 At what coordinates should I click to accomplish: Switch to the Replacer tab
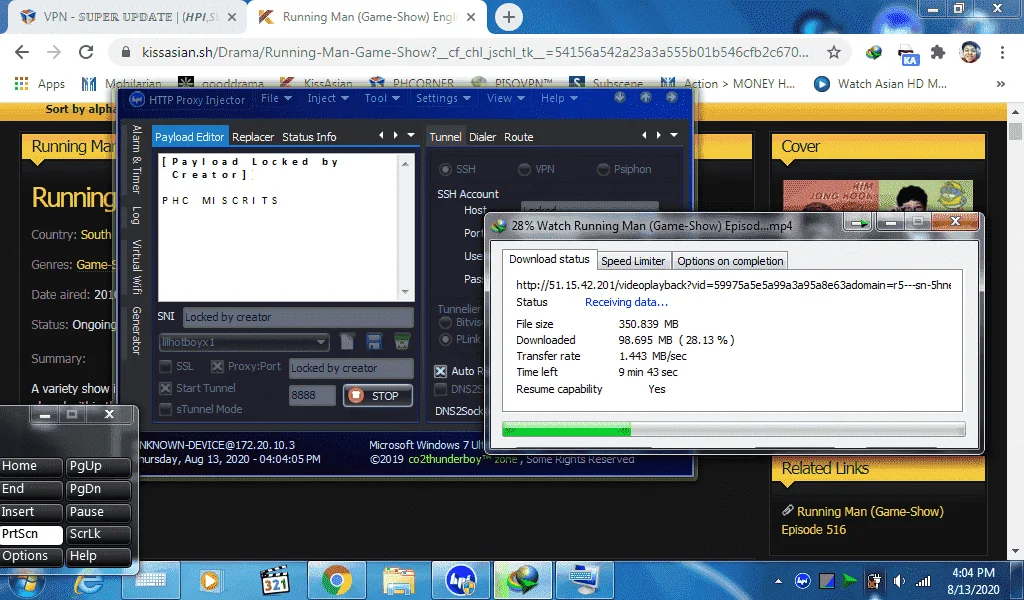coord(253,136)
